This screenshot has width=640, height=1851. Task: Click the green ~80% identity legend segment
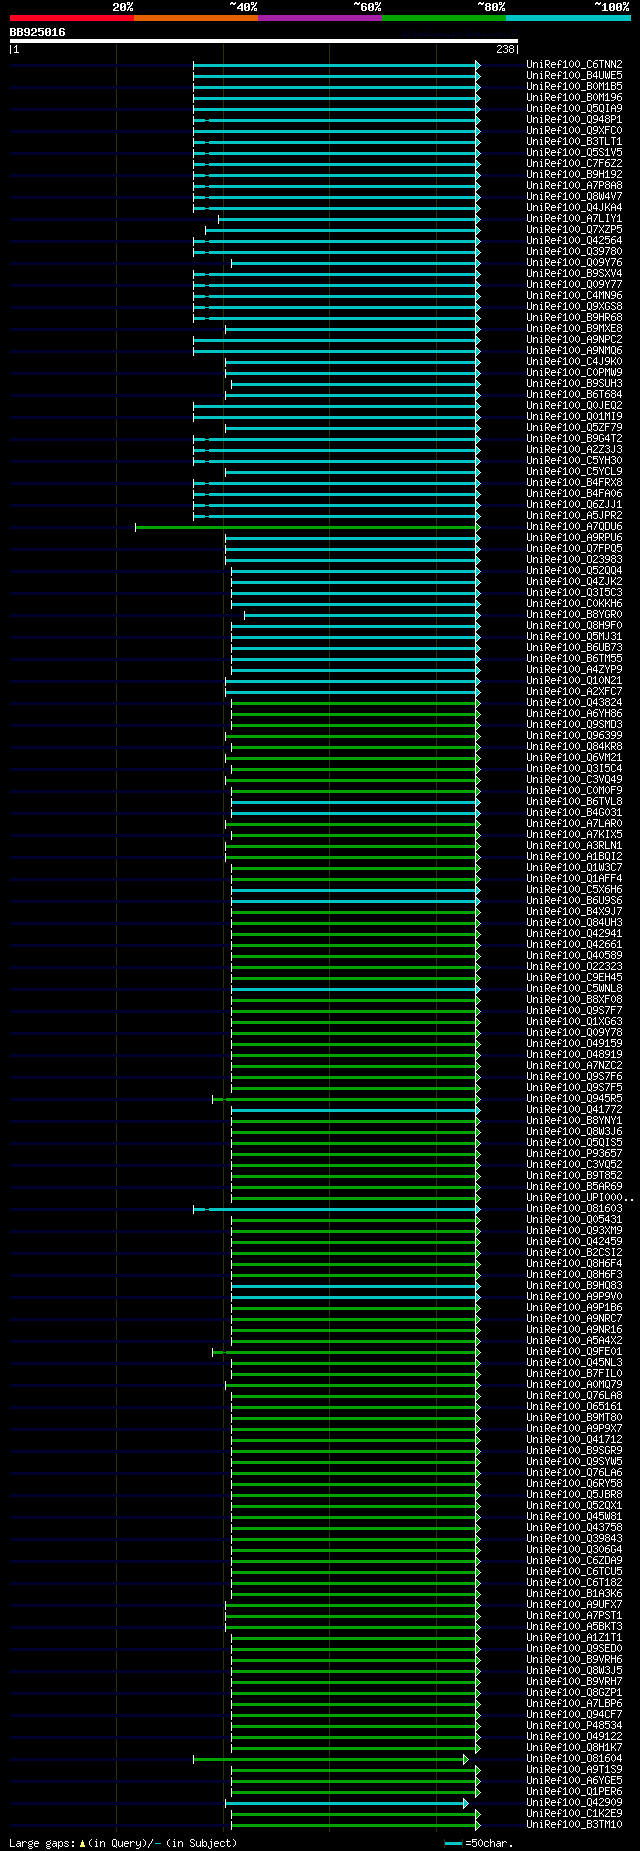tap(444, 17)
